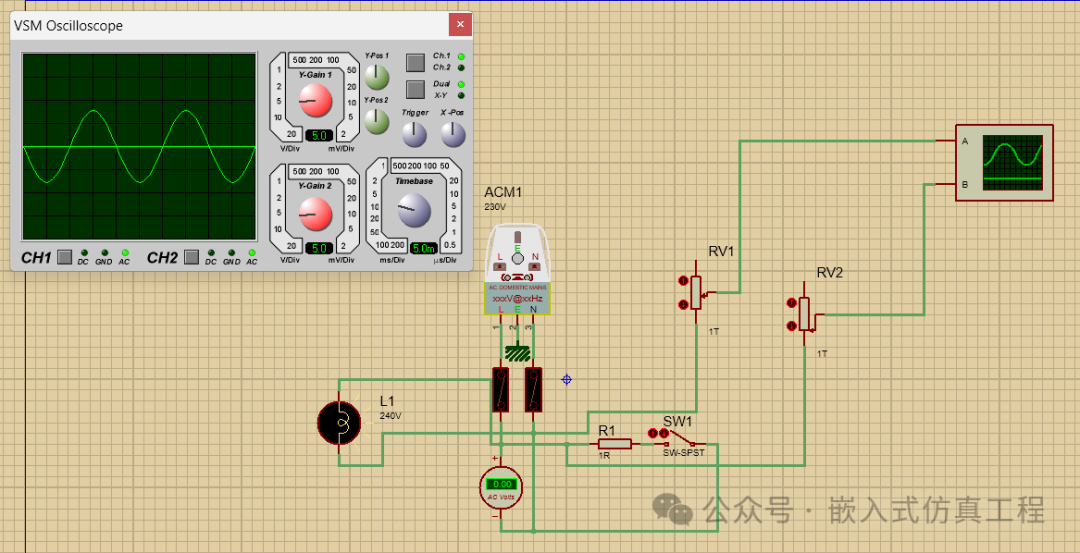Close the VSM Oscilloscope window
The image size is (1080, 553).
(x=459, y=24)
